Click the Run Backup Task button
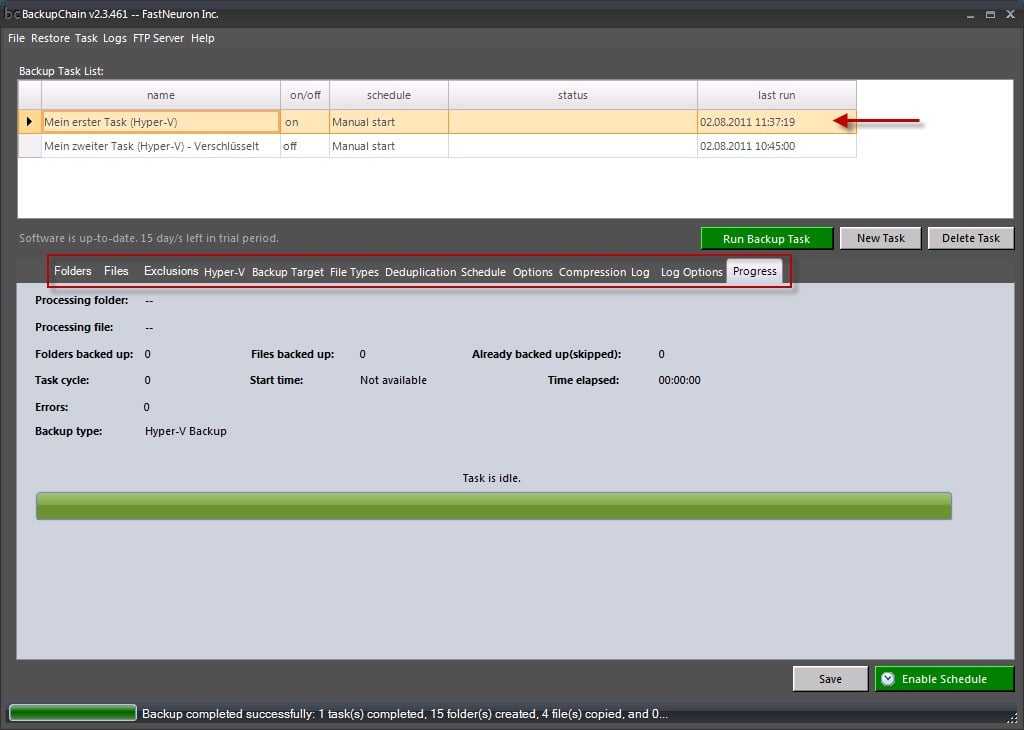1024x730 pixels. click(767, 238)
